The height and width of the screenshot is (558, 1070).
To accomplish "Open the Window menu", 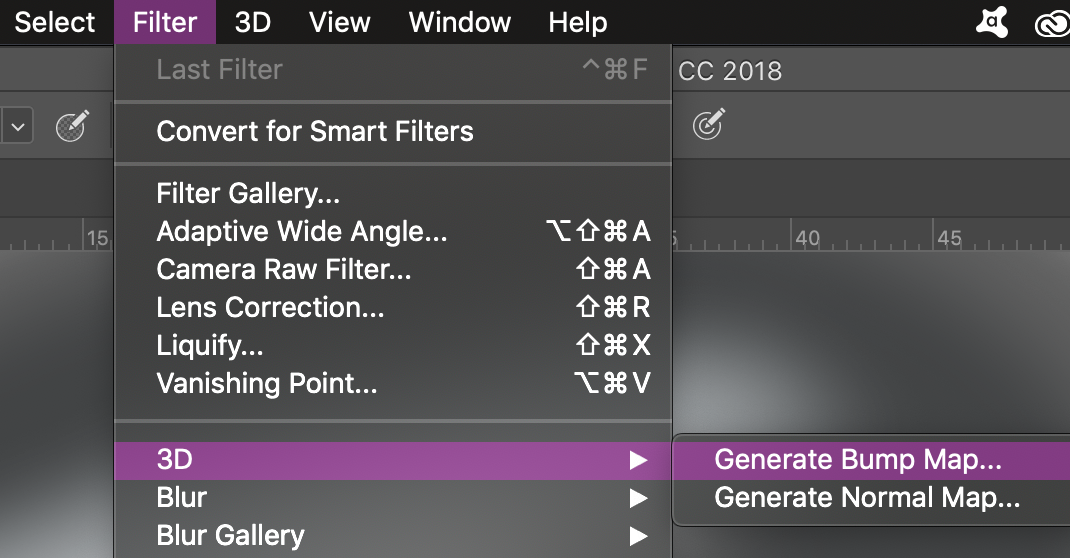I will coord(459,23).
